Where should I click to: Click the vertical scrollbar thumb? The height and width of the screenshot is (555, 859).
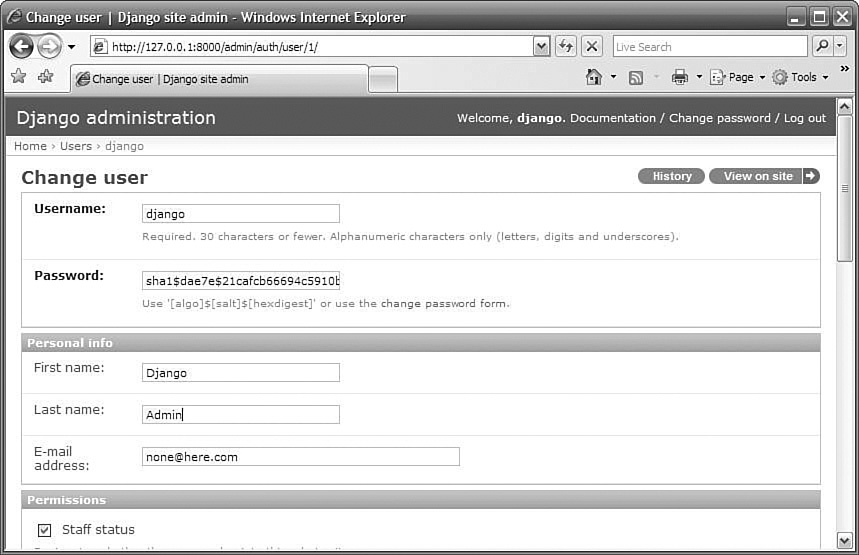coord(844,189)
